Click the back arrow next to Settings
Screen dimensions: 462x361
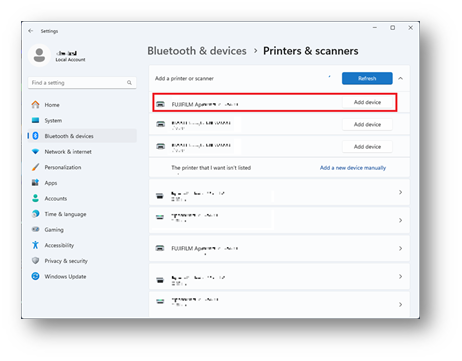pyautogui.click(x=31, y=31)
